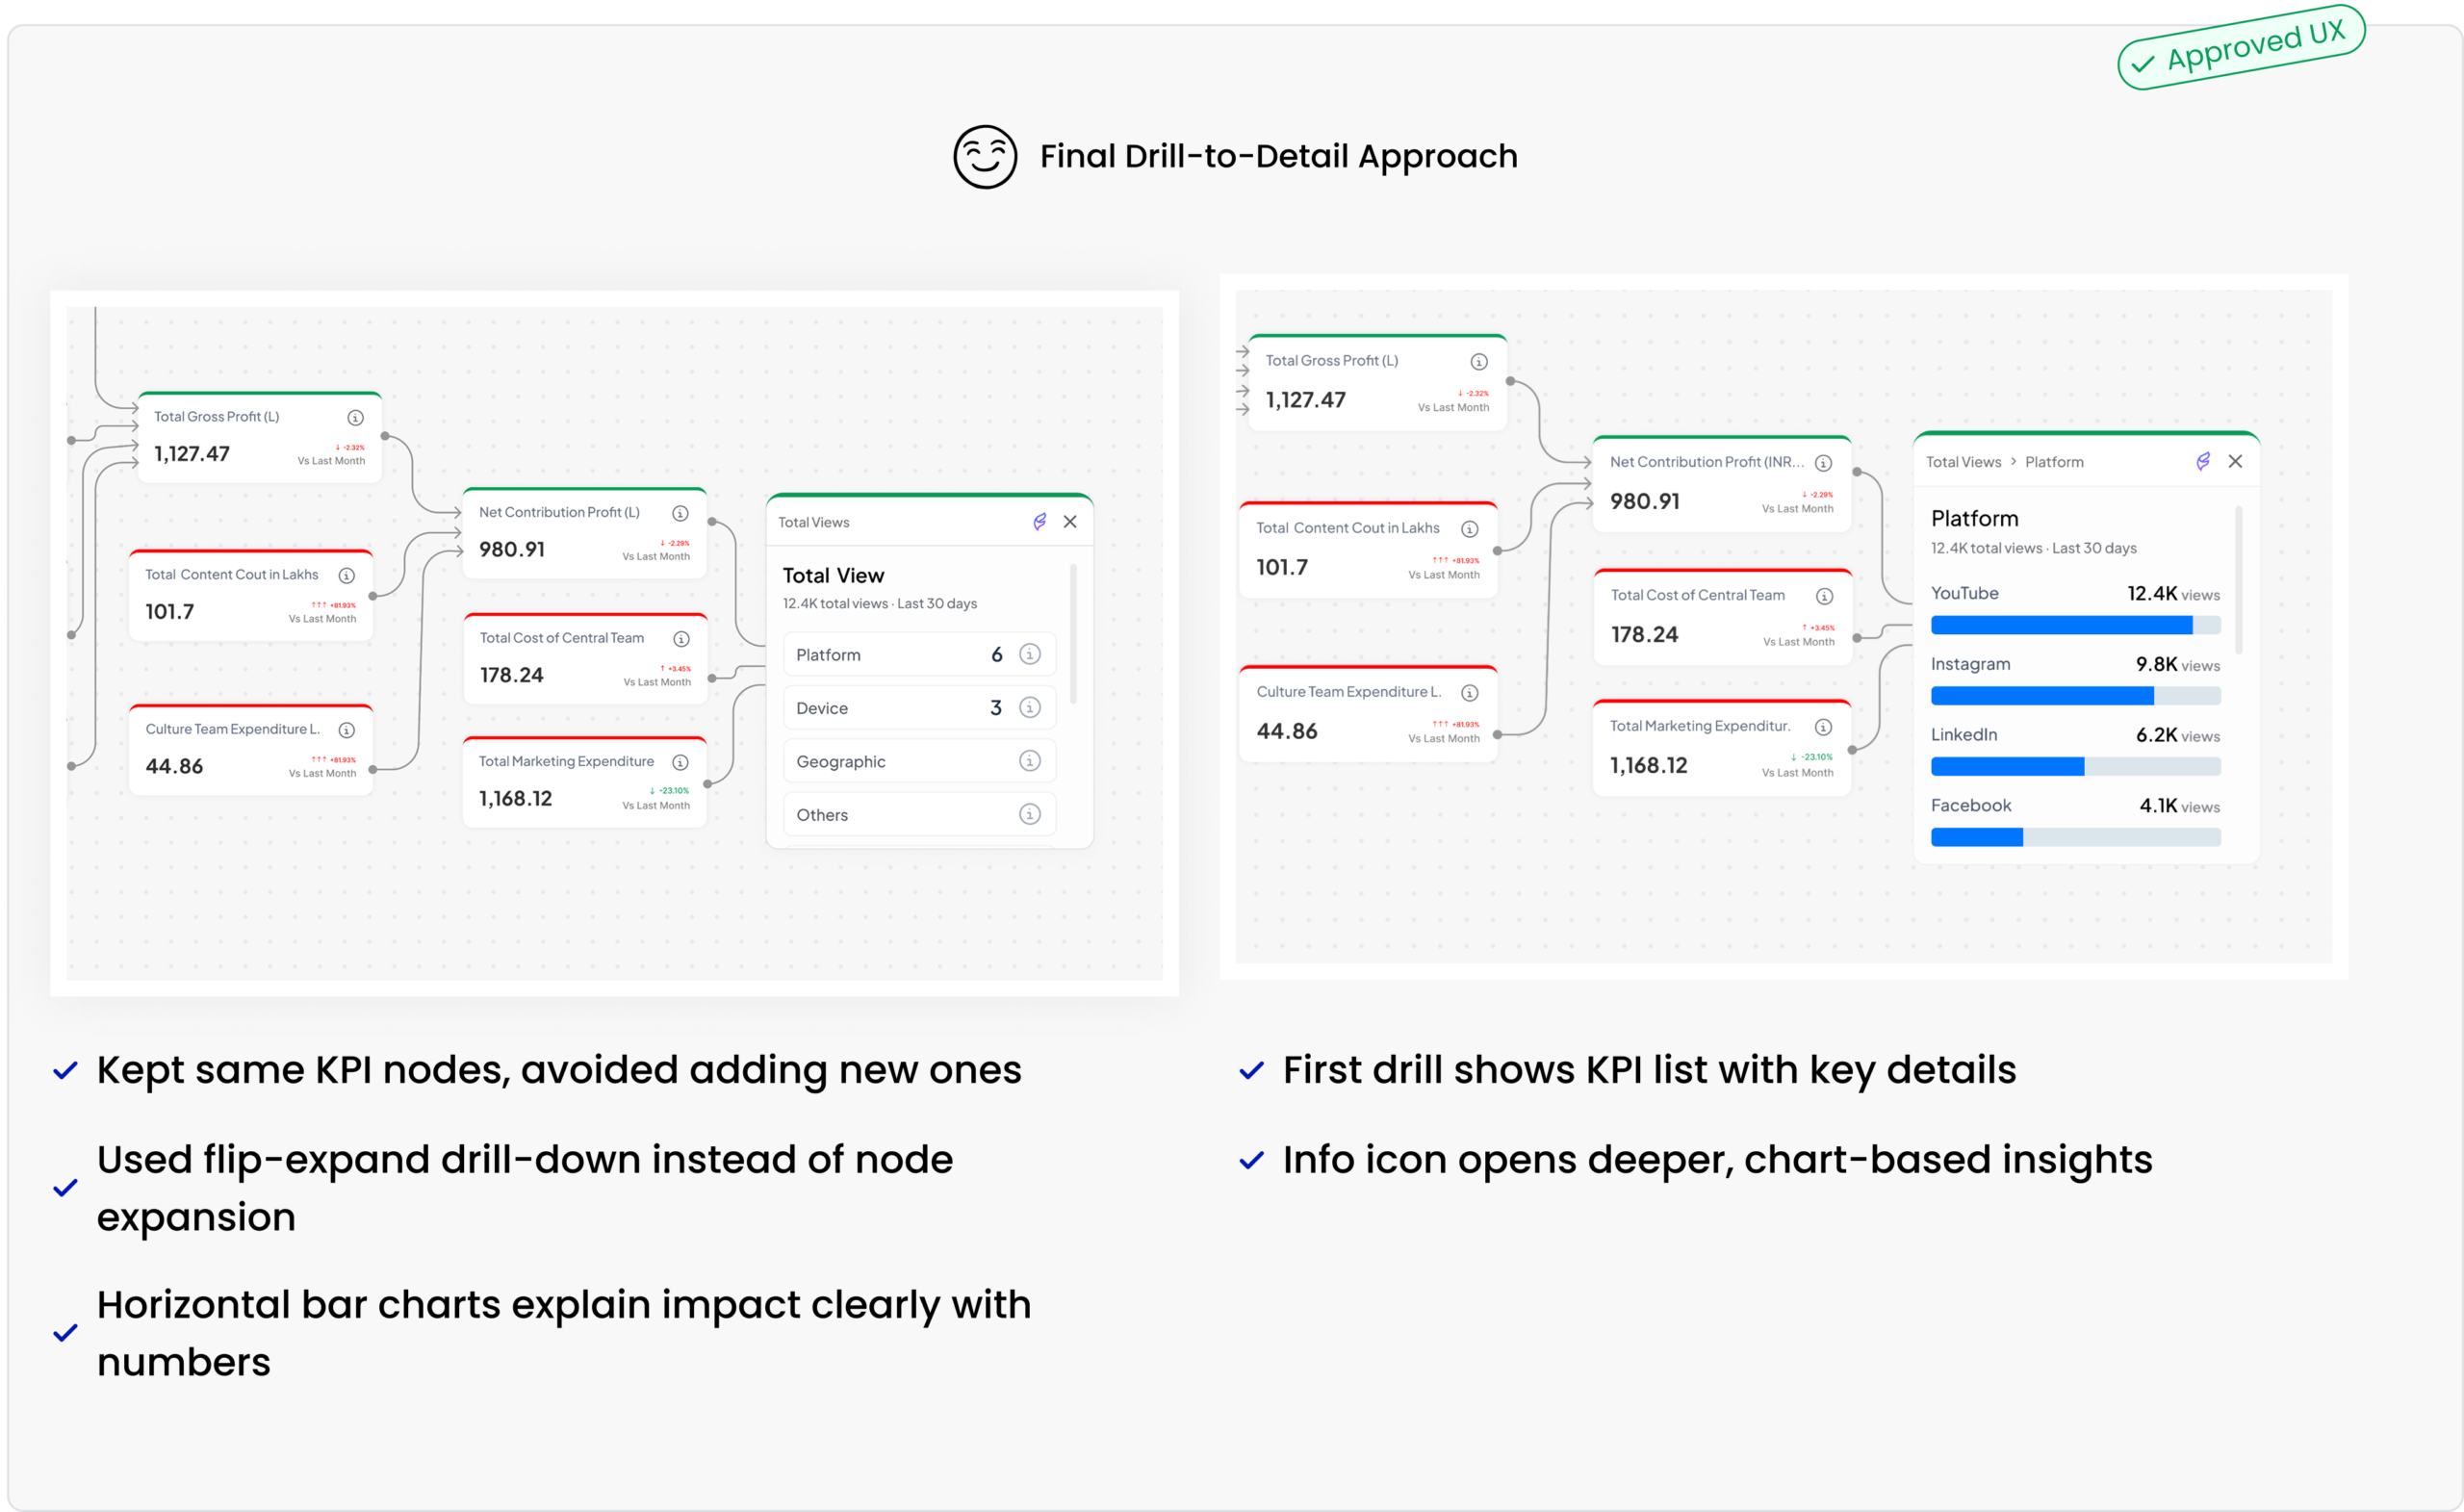The image size is (2464, 1512).
Task: Expand the Platform row in Total View list
Action: pyautogui.click(x=880, y=655)
